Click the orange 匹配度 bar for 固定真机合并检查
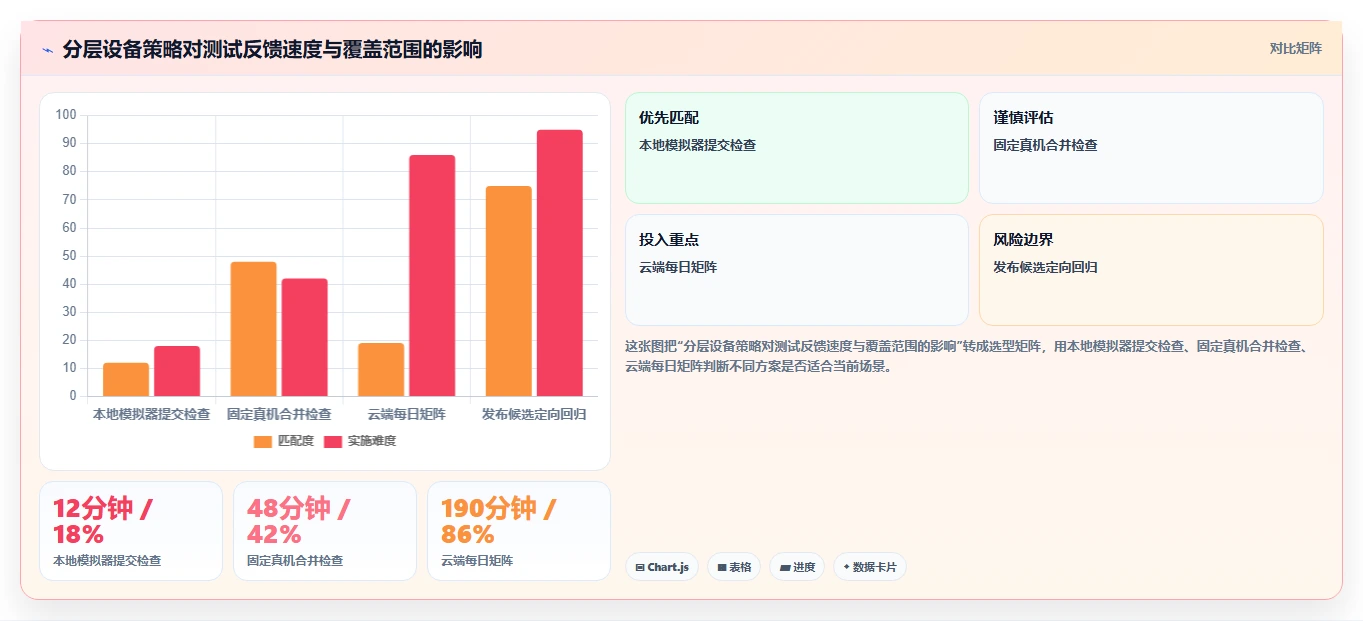1363x621 pixels. tap(253, 329)
